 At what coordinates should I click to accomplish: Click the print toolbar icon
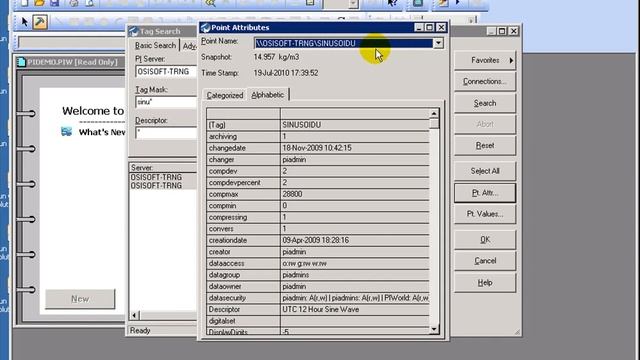pos(74,3)
